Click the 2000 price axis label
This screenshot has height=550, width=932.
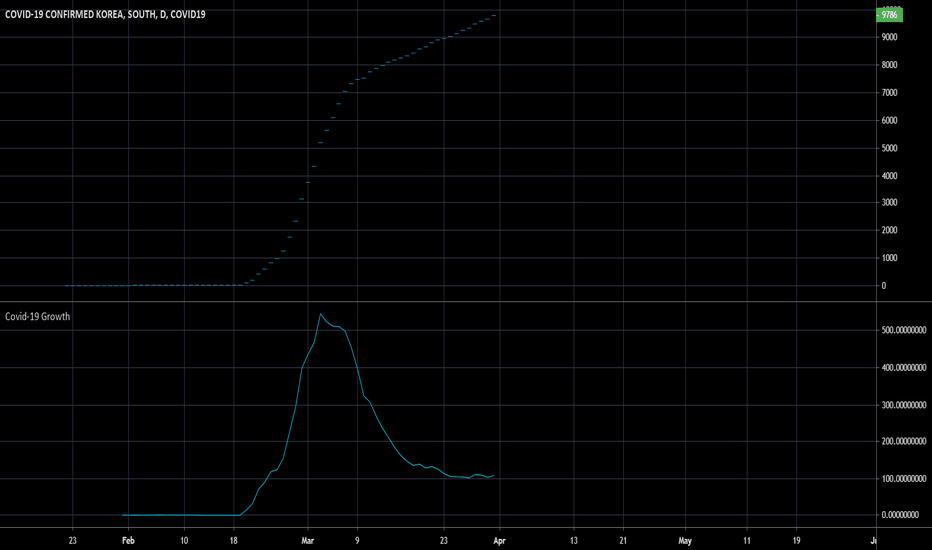click(x=889, y=230)
